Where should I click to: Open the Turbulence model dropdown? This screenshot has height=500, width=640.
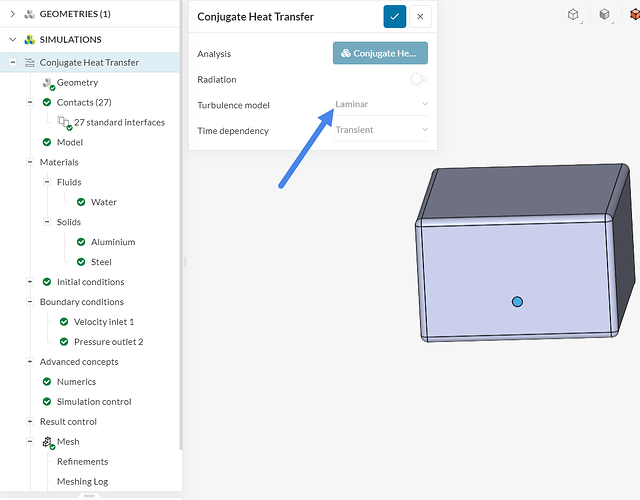point(380,104)
